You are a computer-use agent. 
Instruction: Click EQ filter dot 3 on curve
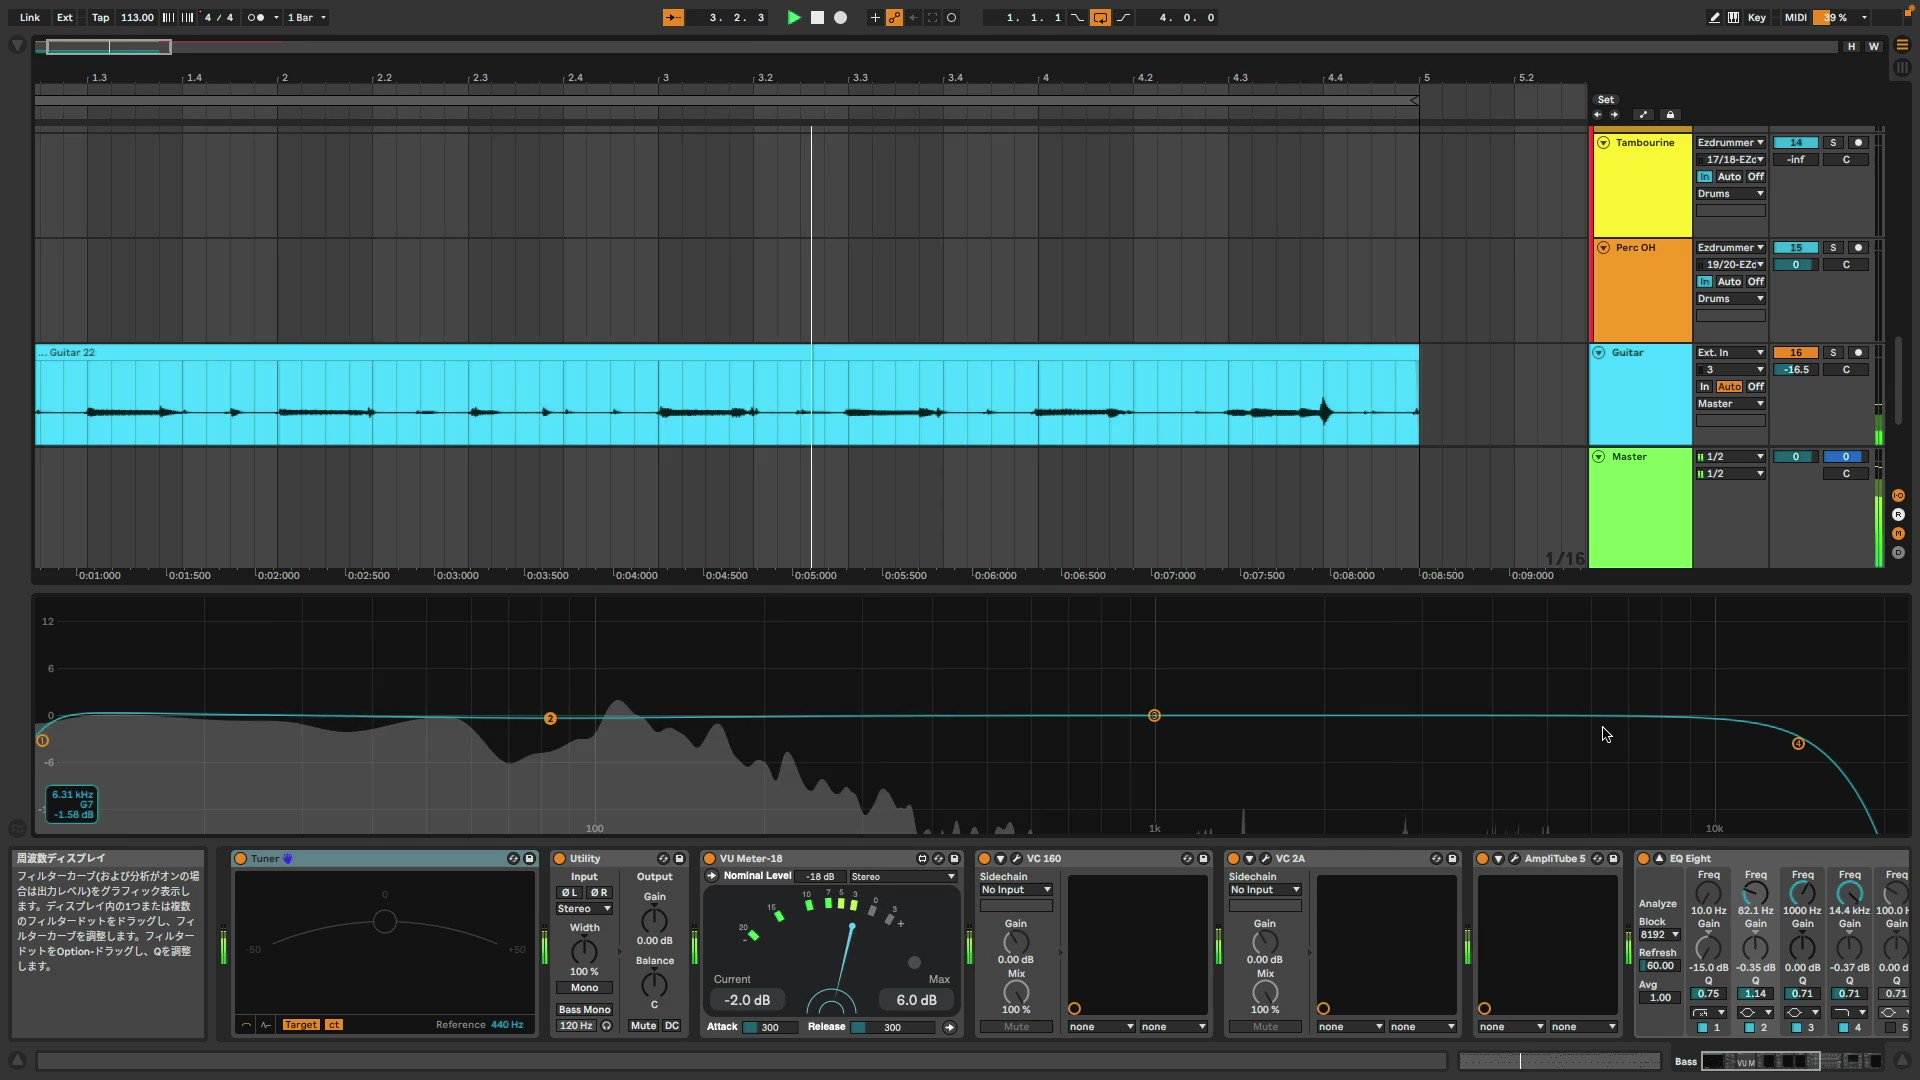[x=1154, y=715]
